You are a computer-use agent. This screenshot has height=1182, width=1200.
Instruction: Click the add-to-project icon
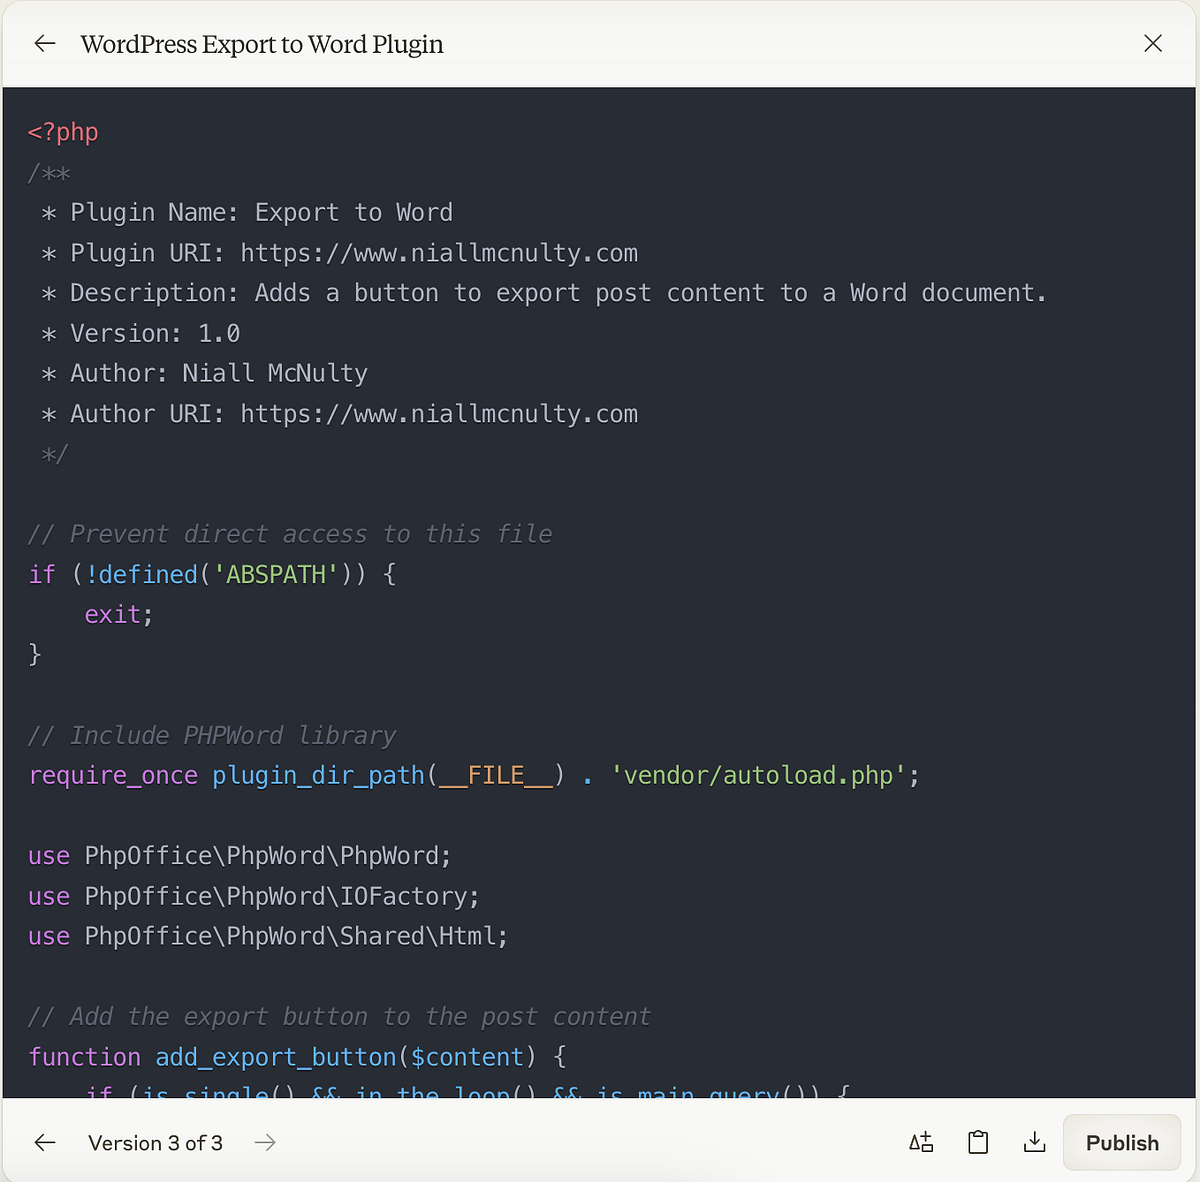(920, 1142)
